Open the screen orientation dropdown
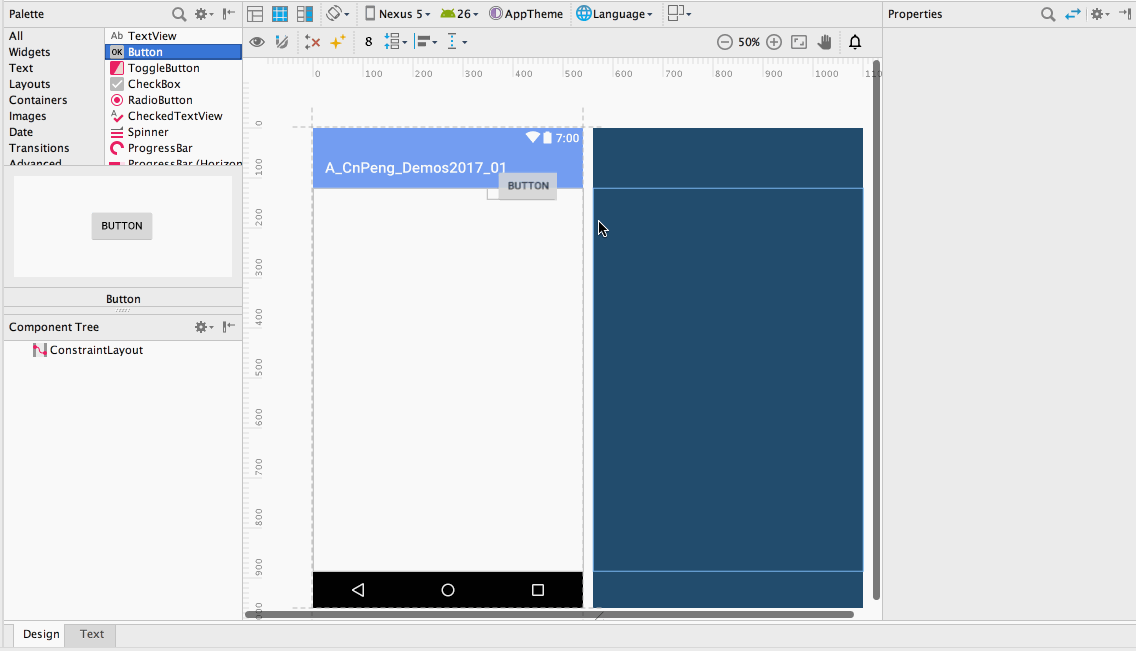This screenshot has height=651, width=1136. tap(338, 14)
